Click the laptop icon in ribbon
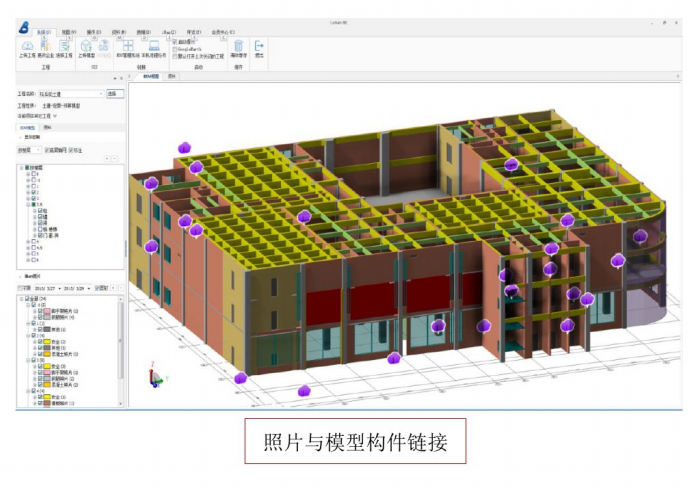This screenshot has height=497, width=694. click(154, 46)
